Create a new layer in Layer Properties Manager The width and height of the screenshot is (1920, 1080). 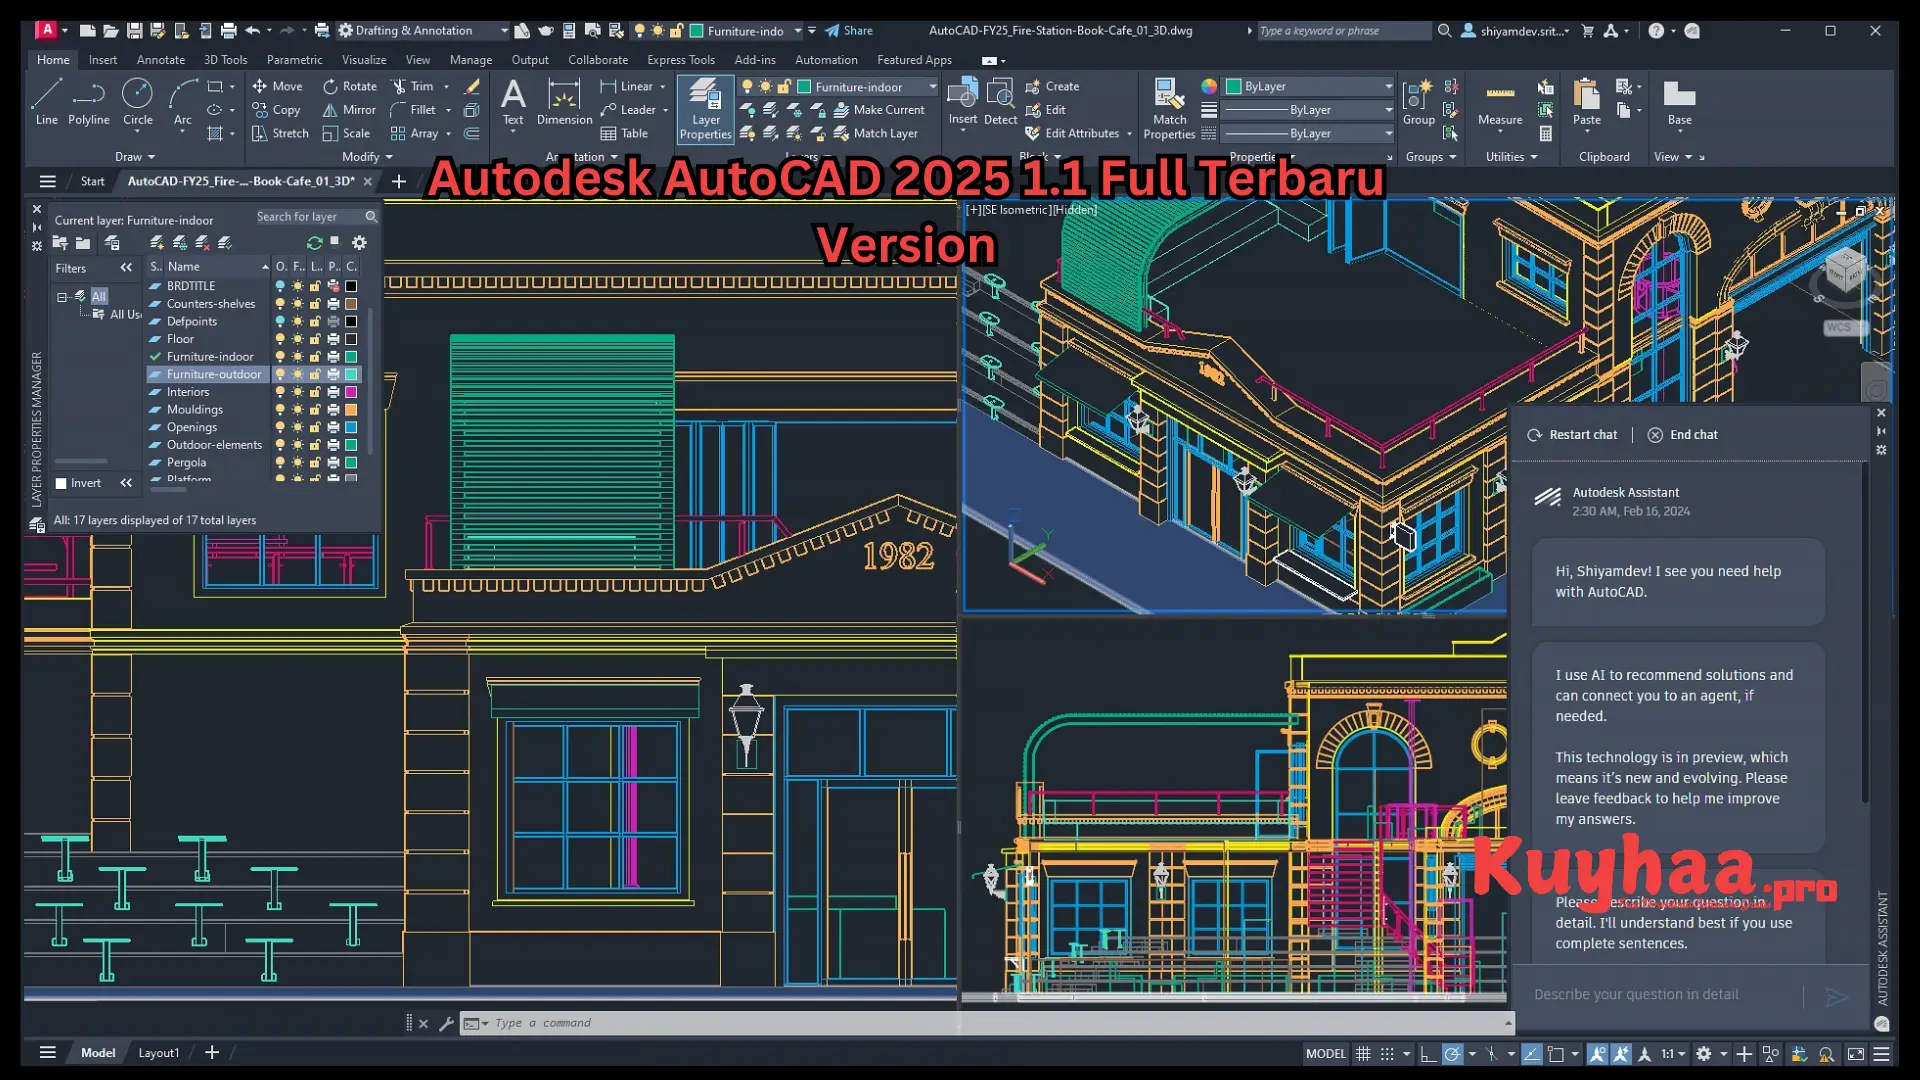(x=156, y=242)
